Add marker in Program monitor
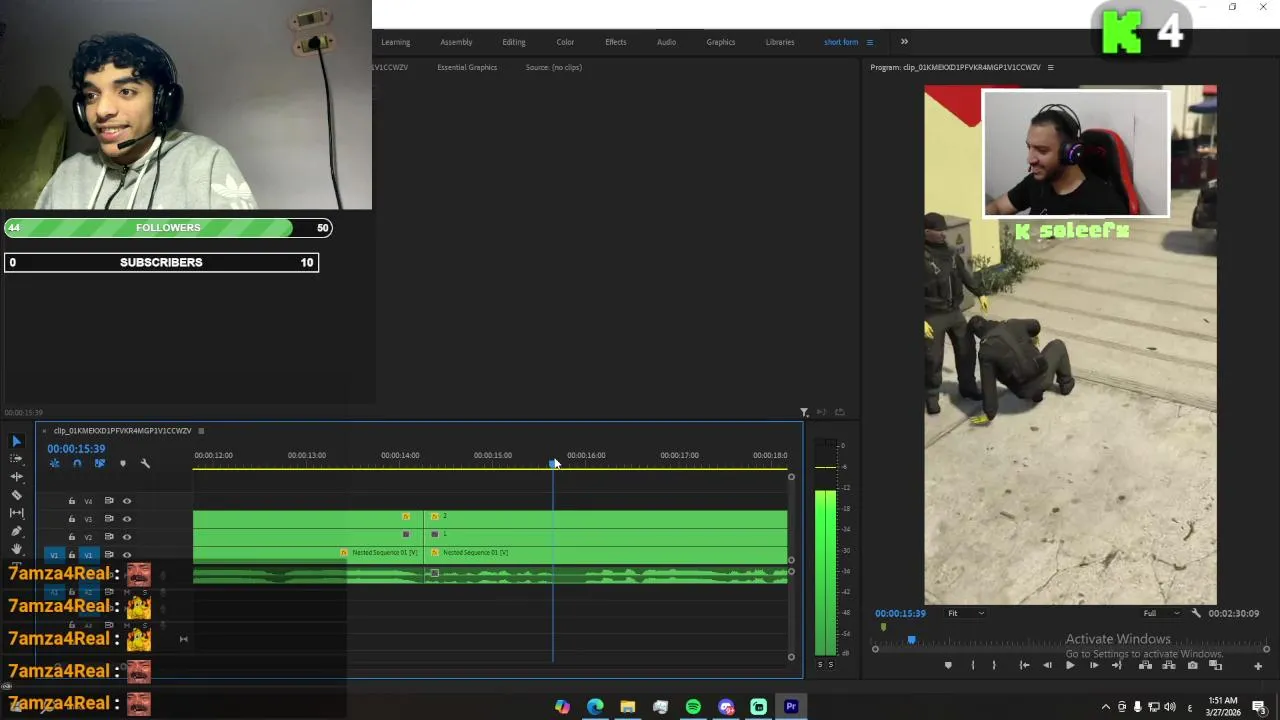1280x720 pixels. pos(948,665)
